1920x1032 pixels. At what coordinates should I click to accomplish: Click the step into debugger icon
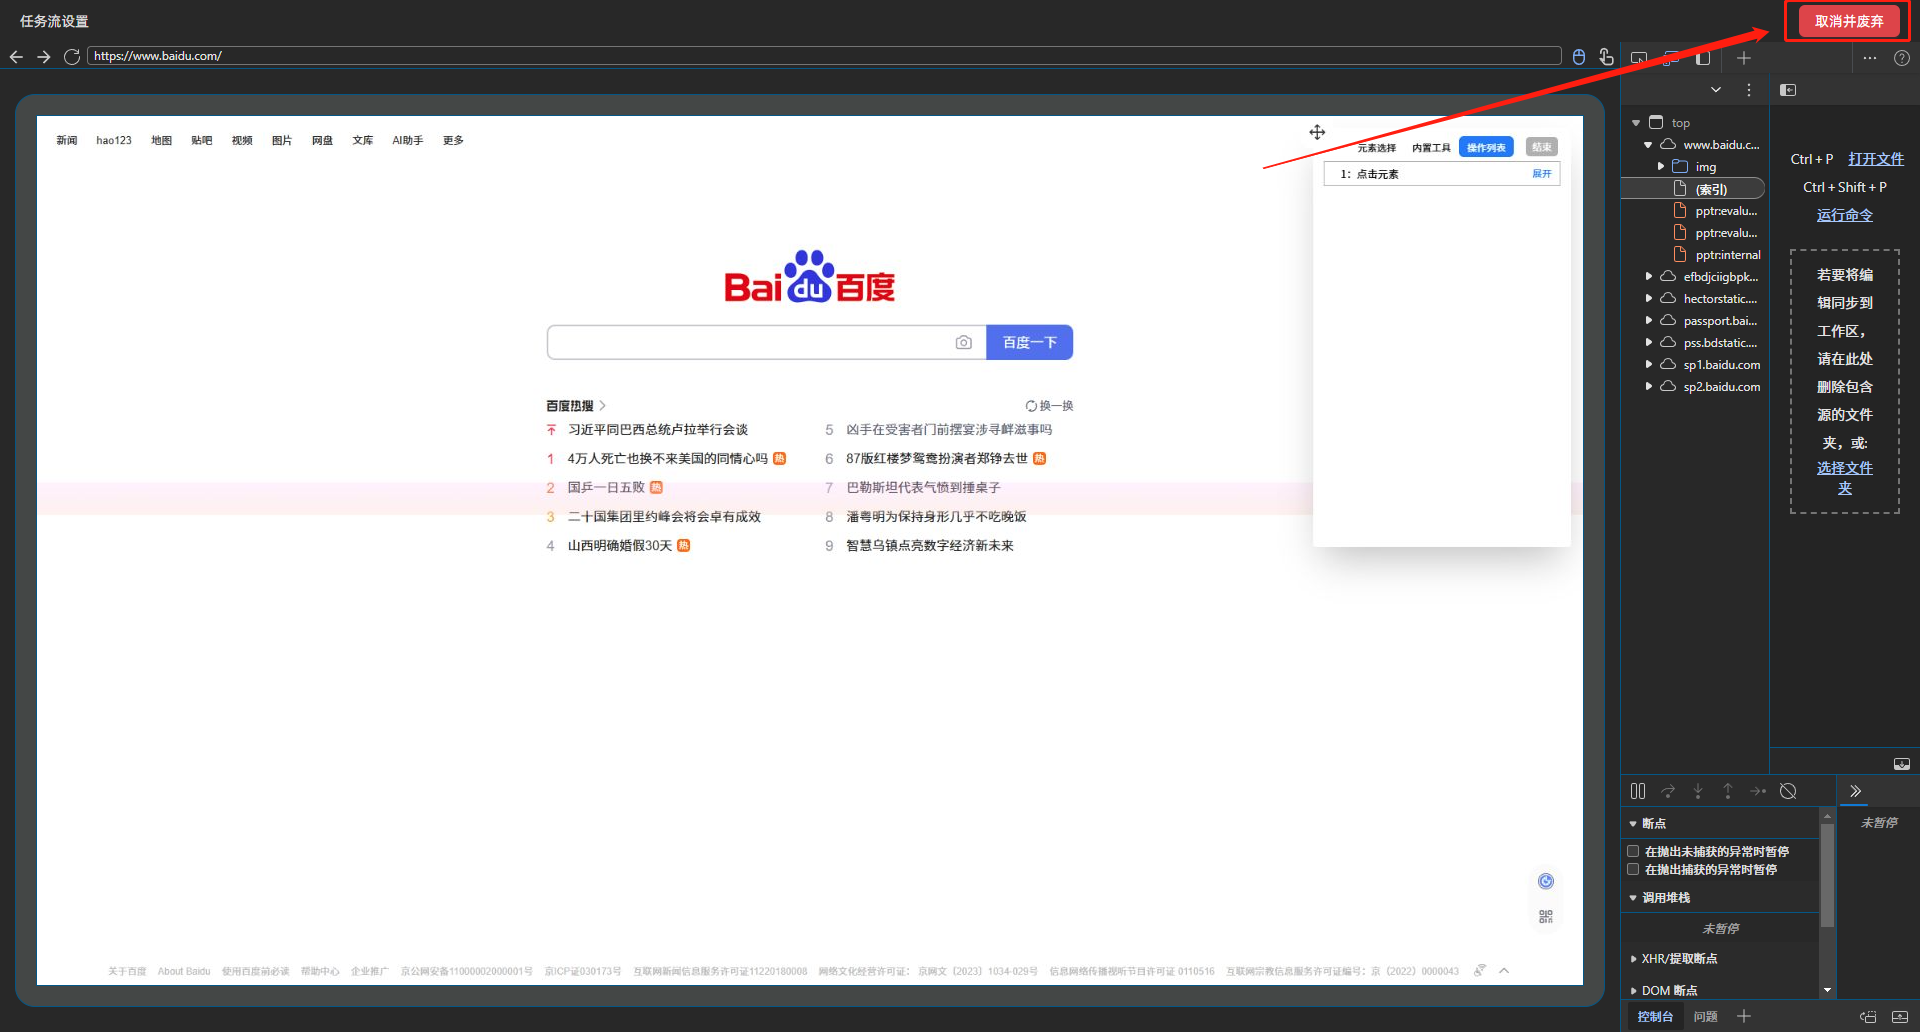1698,791
